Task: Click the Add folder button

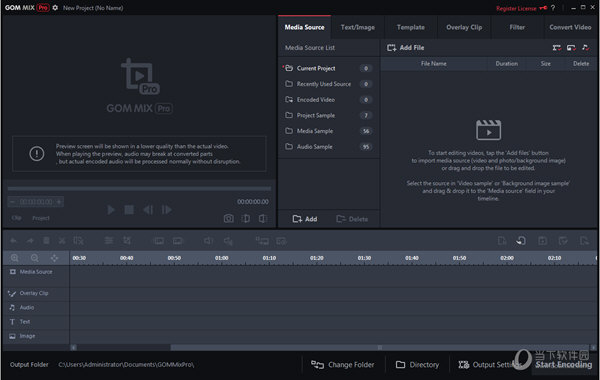Action: [x=305, y=219]
